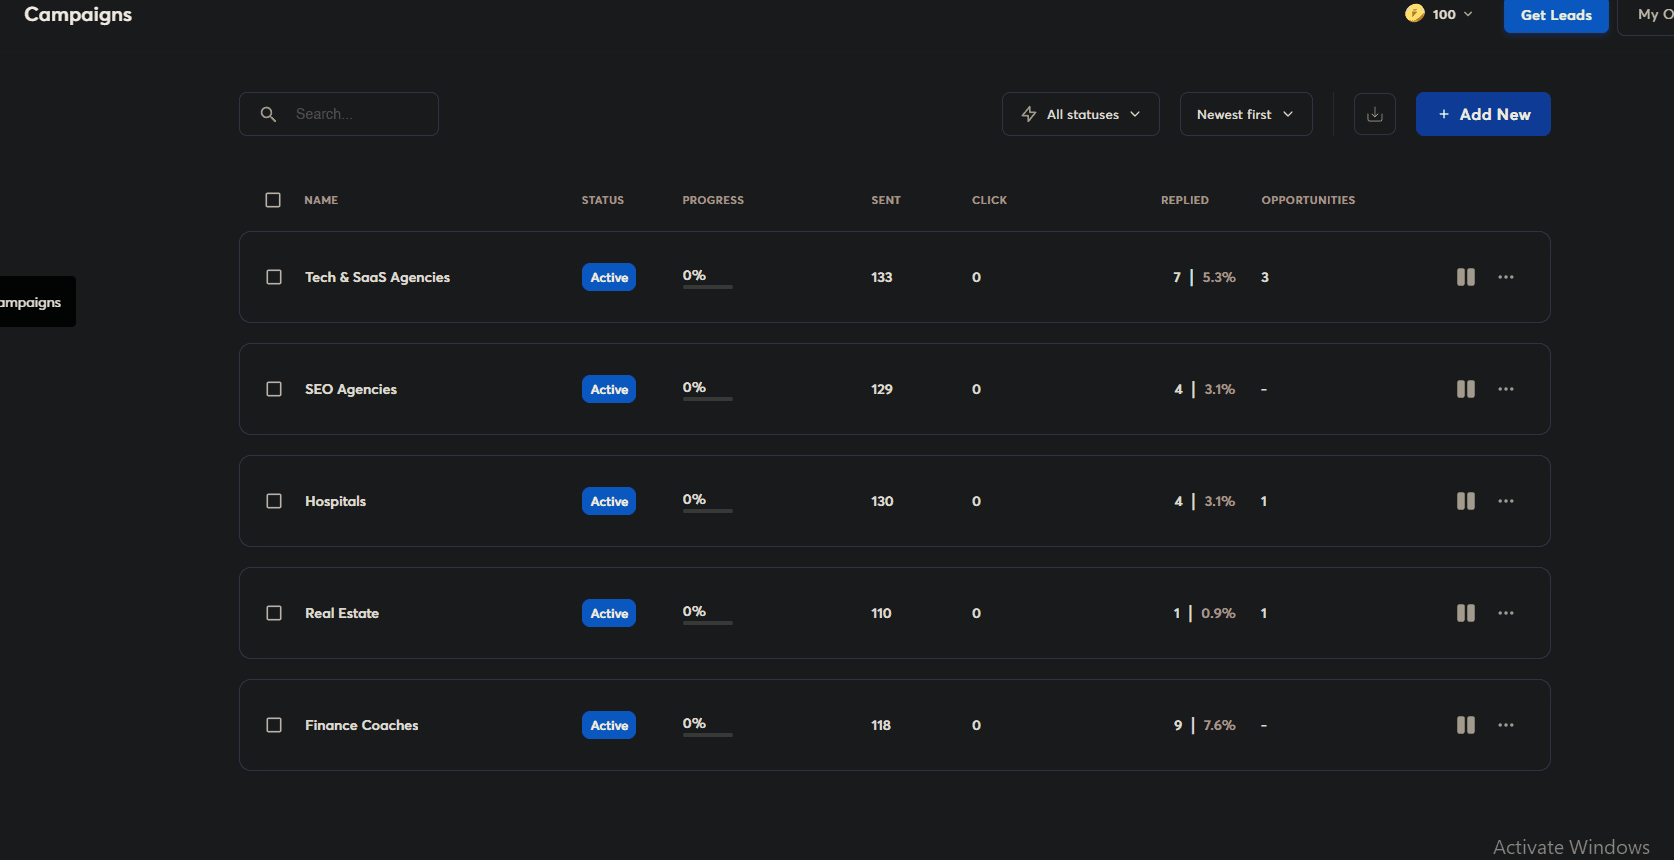Image resolution: width=1674 pixels, height=860 pixels.
Task: Open more options for Real Estate
Action: tap(1506, 613)
